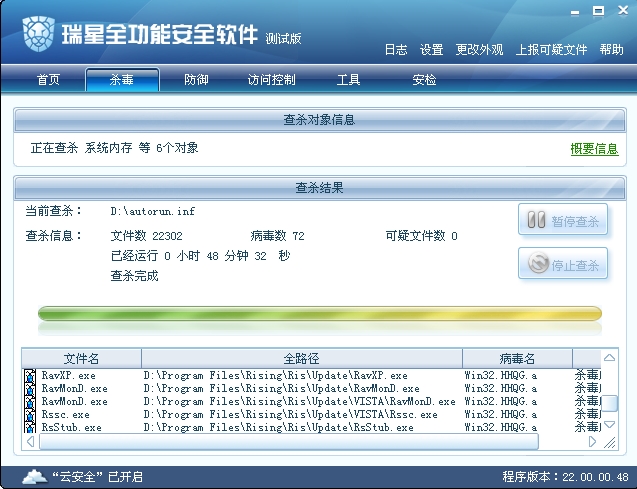Select the Rssc.exe file name
Viewport: 637px width, 489px height.
pyautogui.click(x=65, y=415)
